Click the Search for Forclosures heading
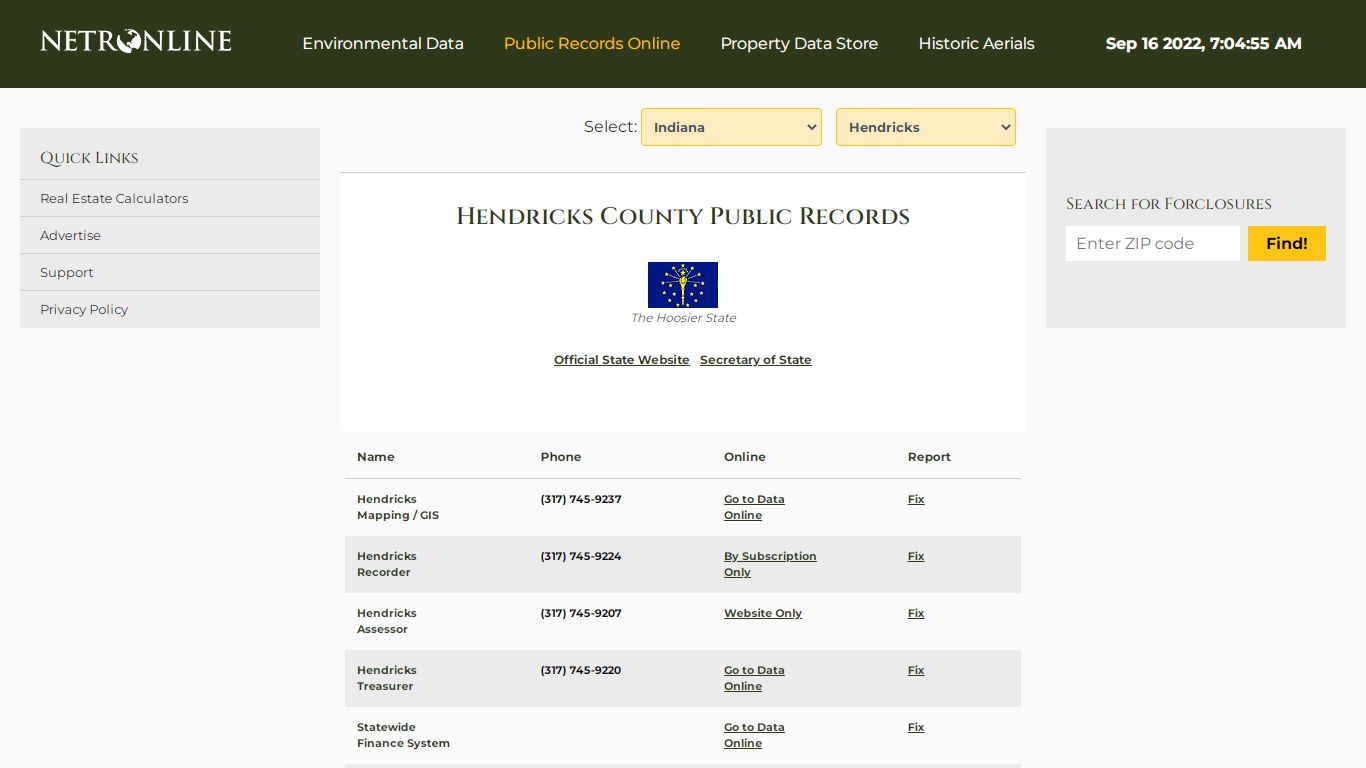The width and height of the screenshot is (1366, 768). pyautogui.click(x=1169, y=204)
